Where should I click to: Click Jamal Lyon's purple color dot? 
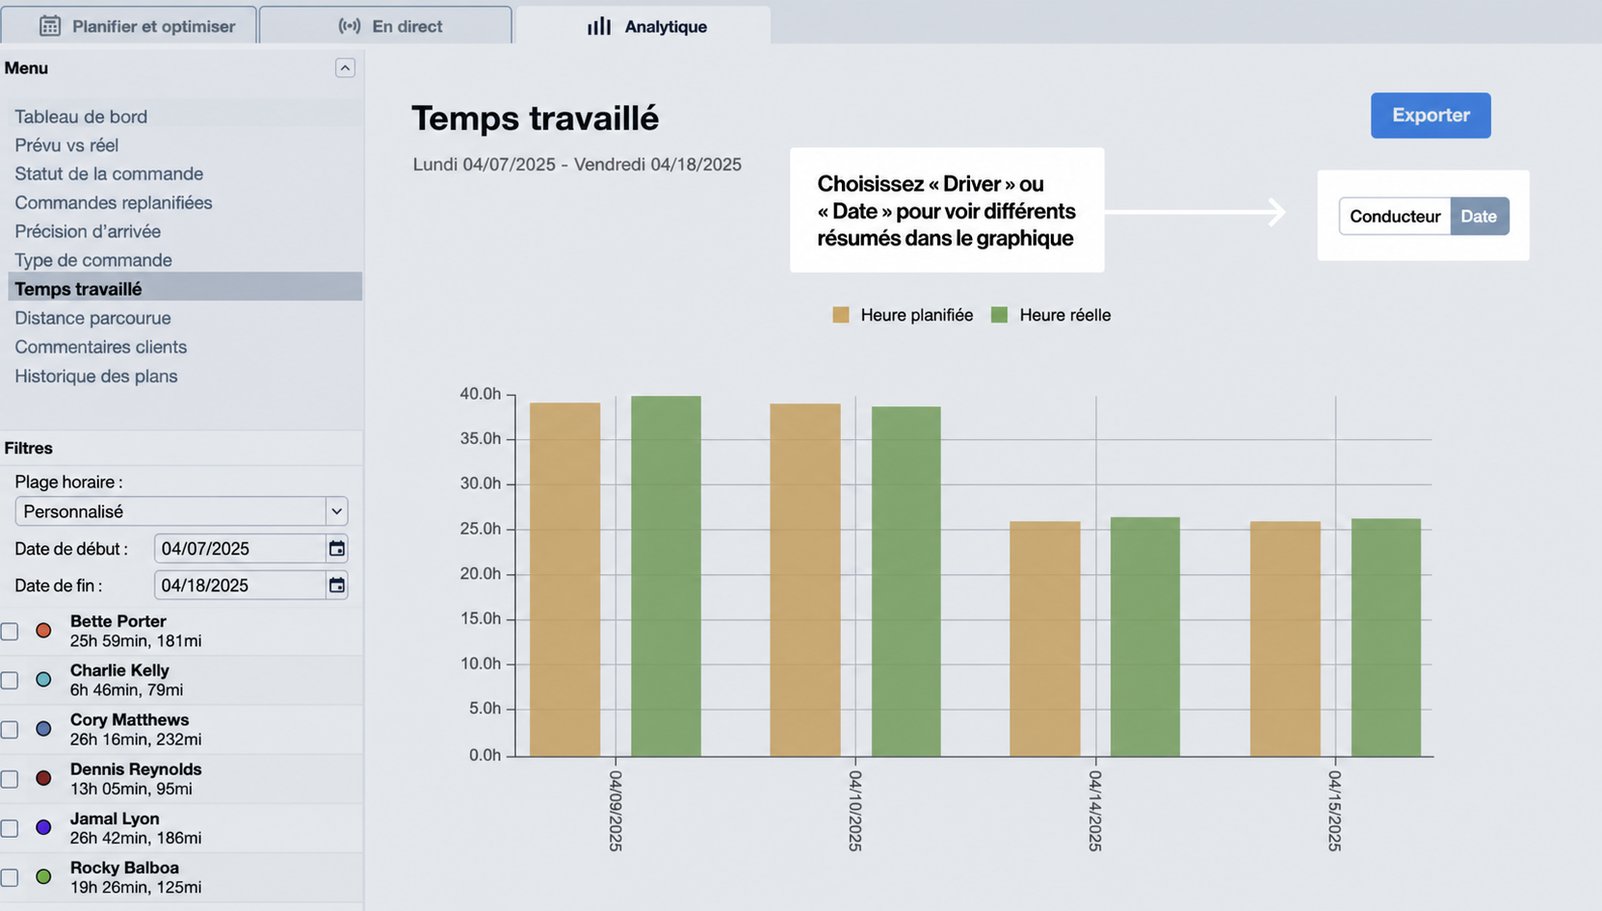(44, 828)
